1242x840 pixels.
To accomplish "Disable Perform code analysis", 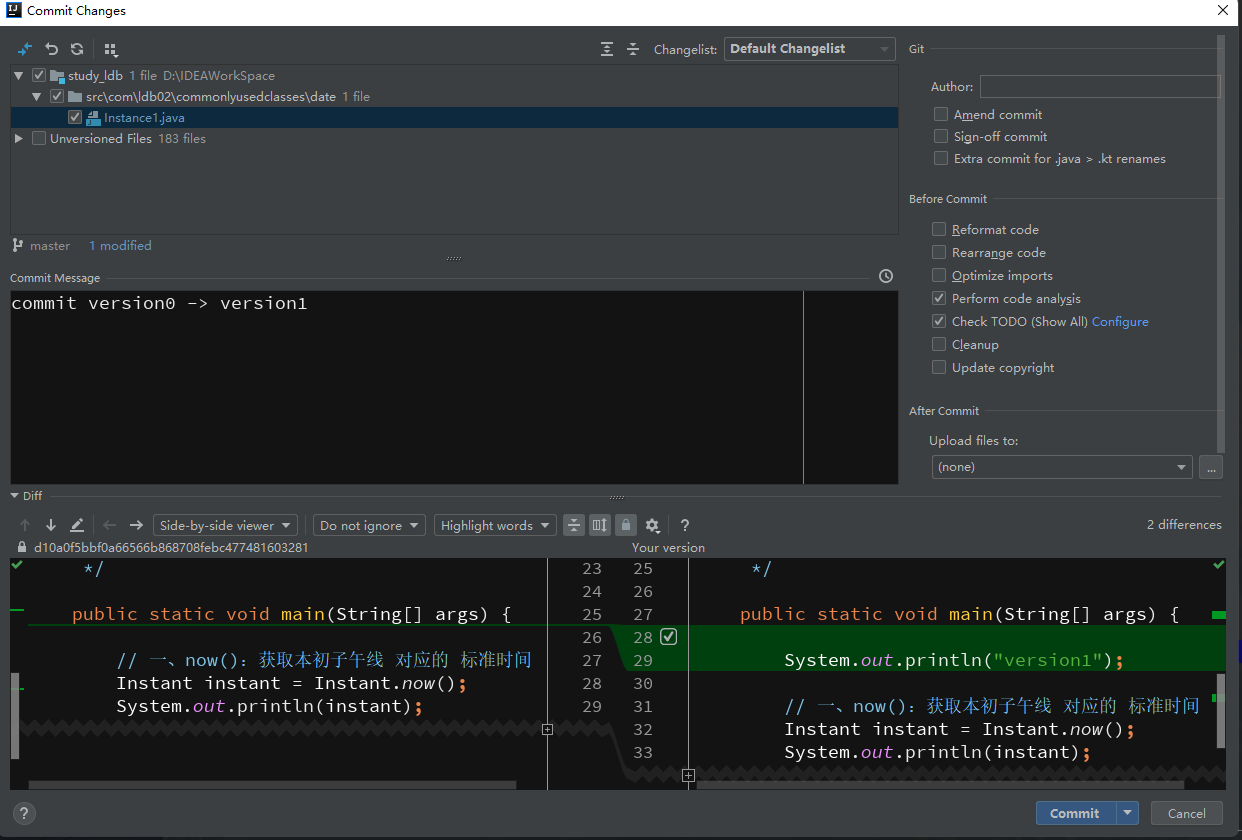I will 939,298.
